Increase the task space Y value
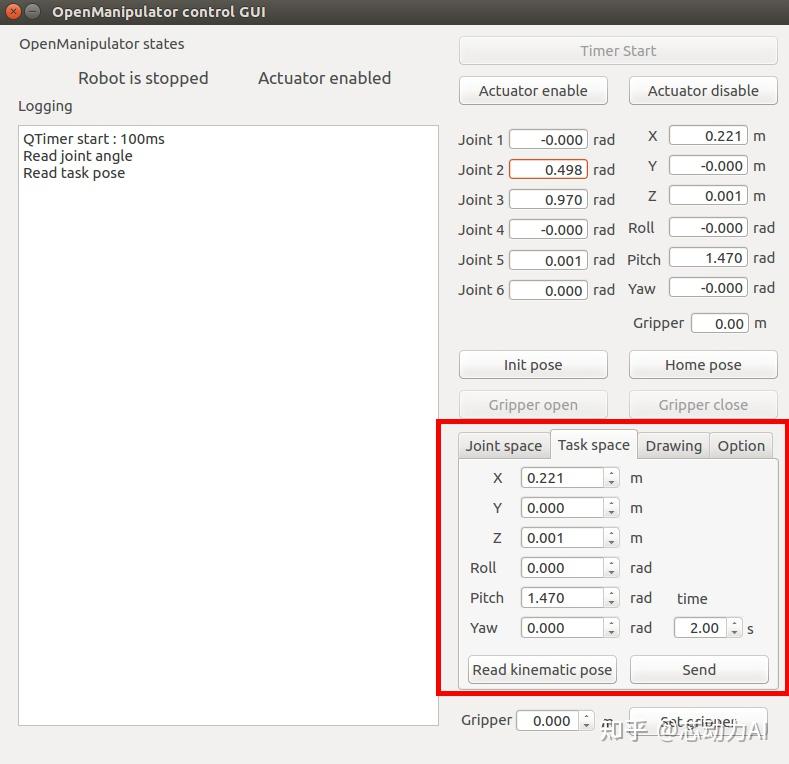The height and width of the screenshot is (764, 789). (611, 504)
